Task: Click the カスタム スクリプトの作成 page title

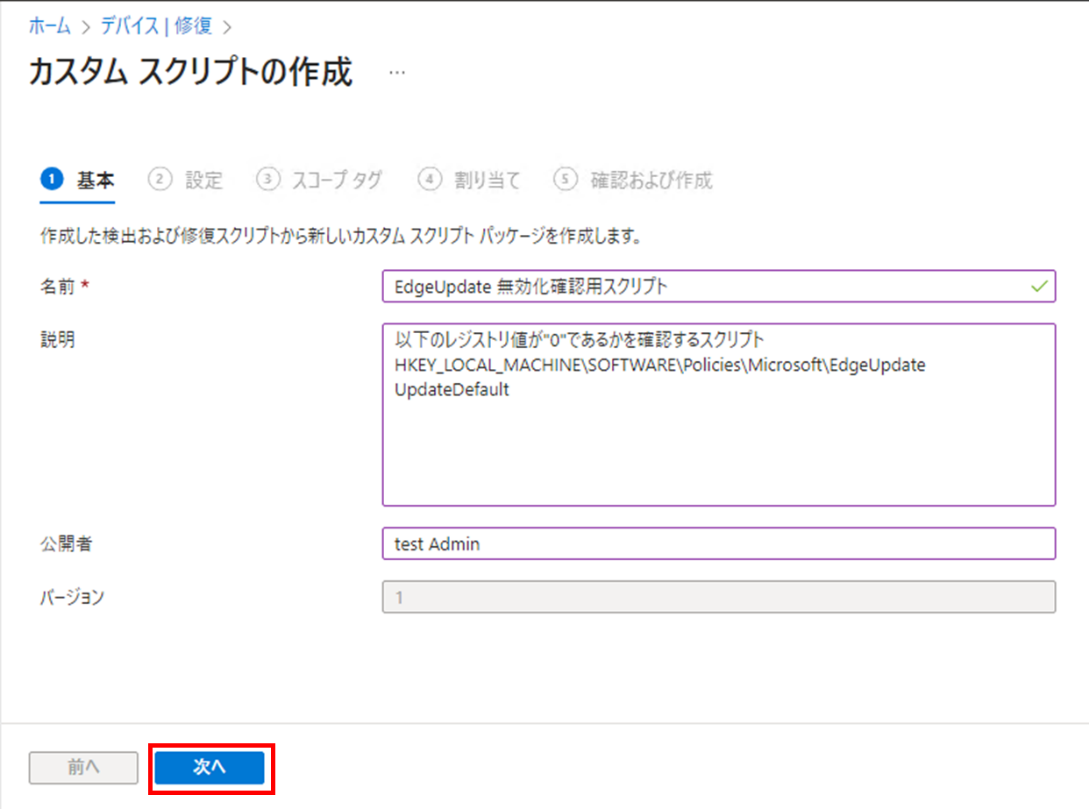Action: [x=191, y=72]
